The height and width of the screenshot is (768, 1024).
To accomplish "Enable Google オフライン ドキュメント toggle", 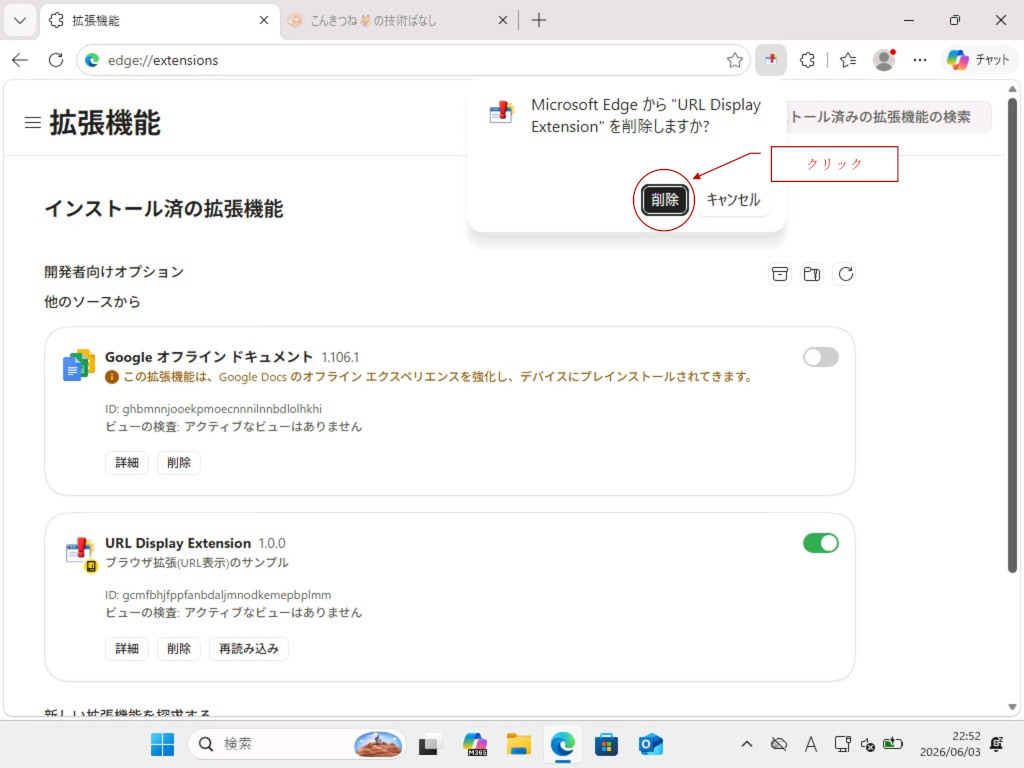I will click(x=821, y=357).
